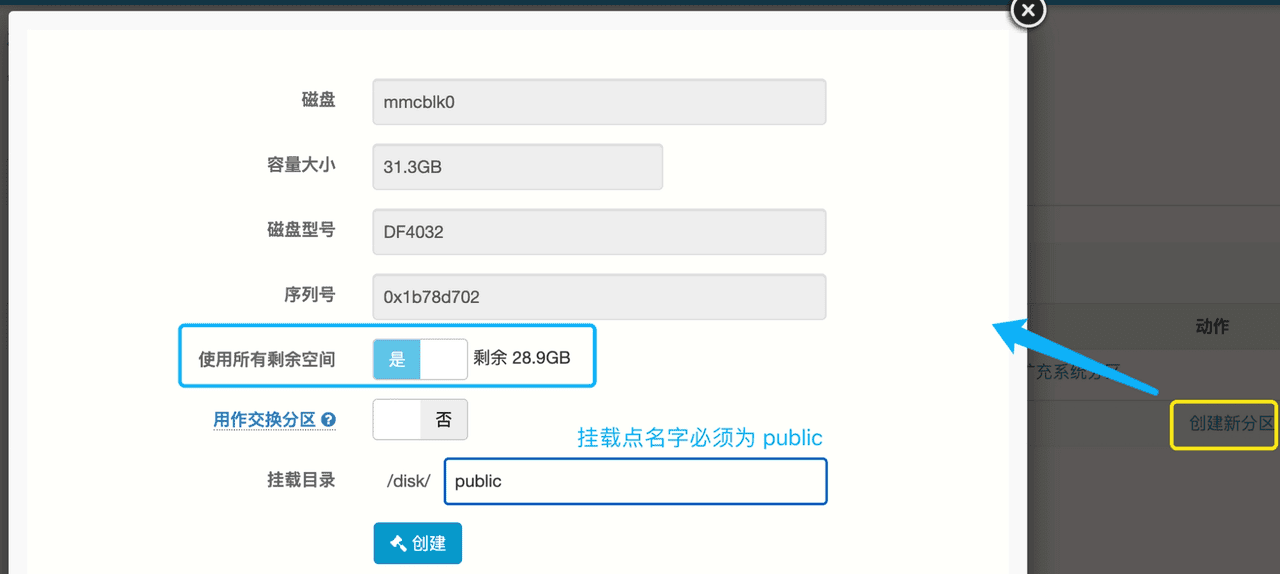Click the 序列号 label

(309, 295)
